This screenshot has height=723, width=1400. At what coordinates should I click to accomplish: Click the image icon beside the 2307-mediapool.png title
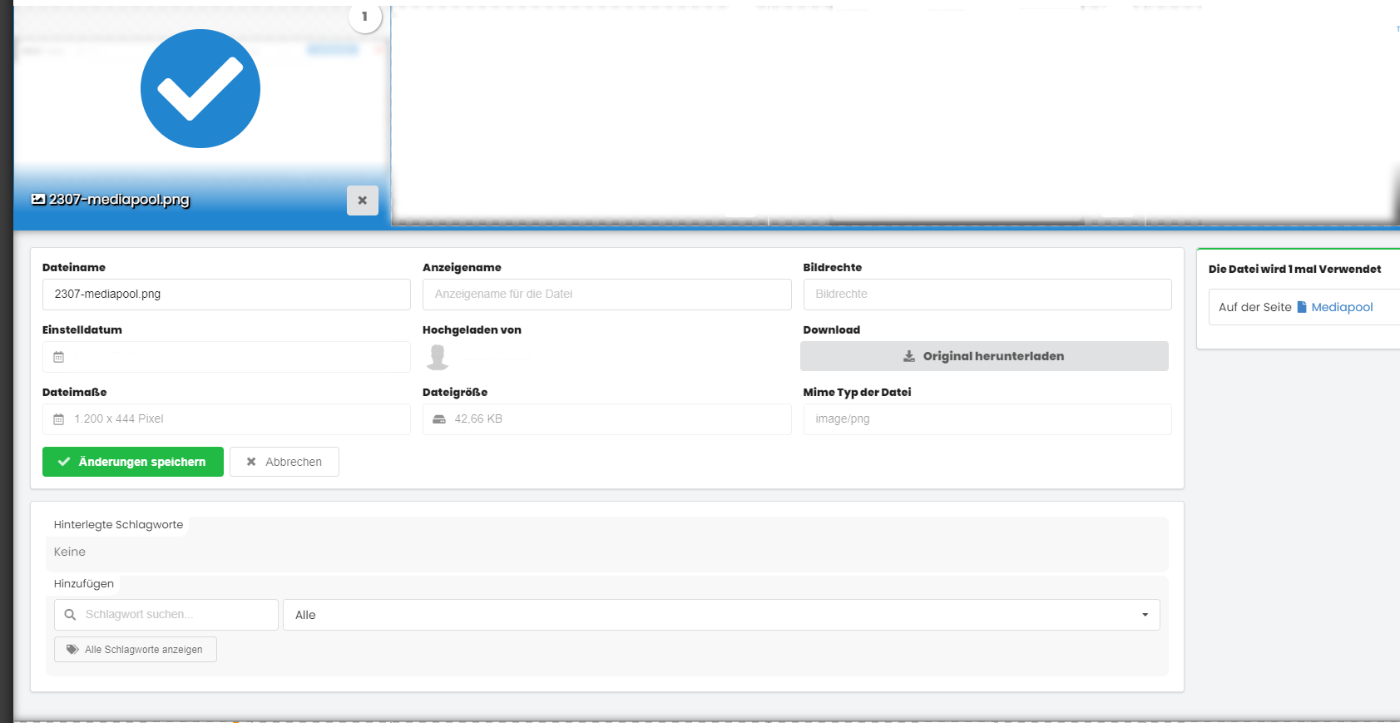point(38,199)
